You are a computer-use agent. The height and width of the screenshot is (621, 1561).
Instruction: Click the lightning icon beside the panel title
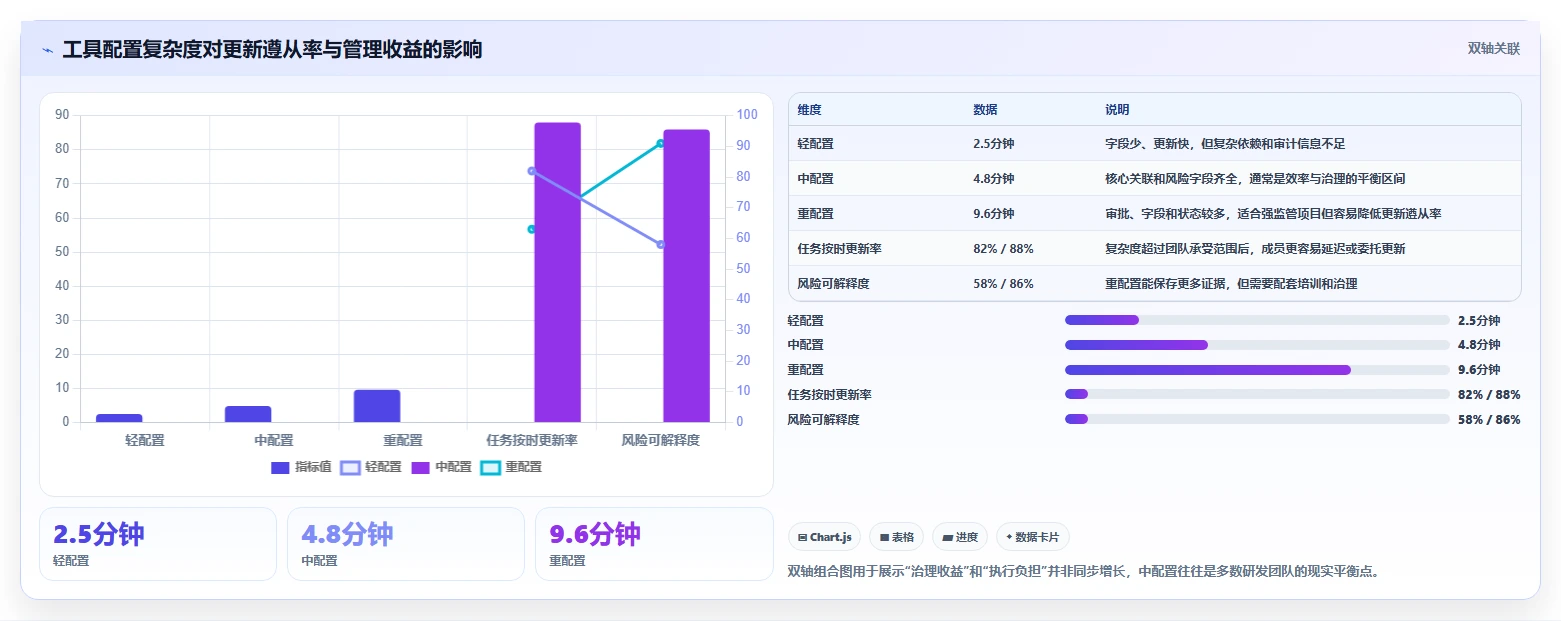(48, 50)
